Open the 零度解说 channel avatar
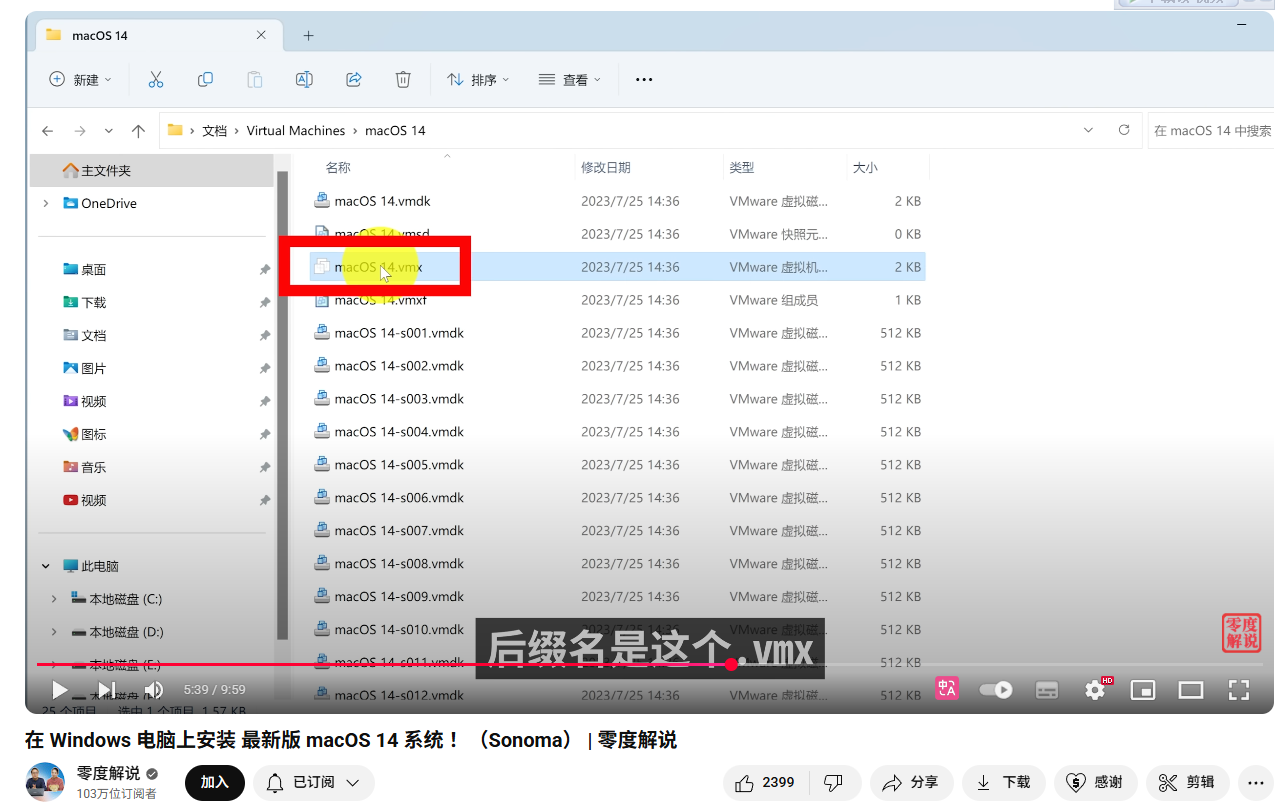This screenshot has width=1281, height=812. [45, 782]
